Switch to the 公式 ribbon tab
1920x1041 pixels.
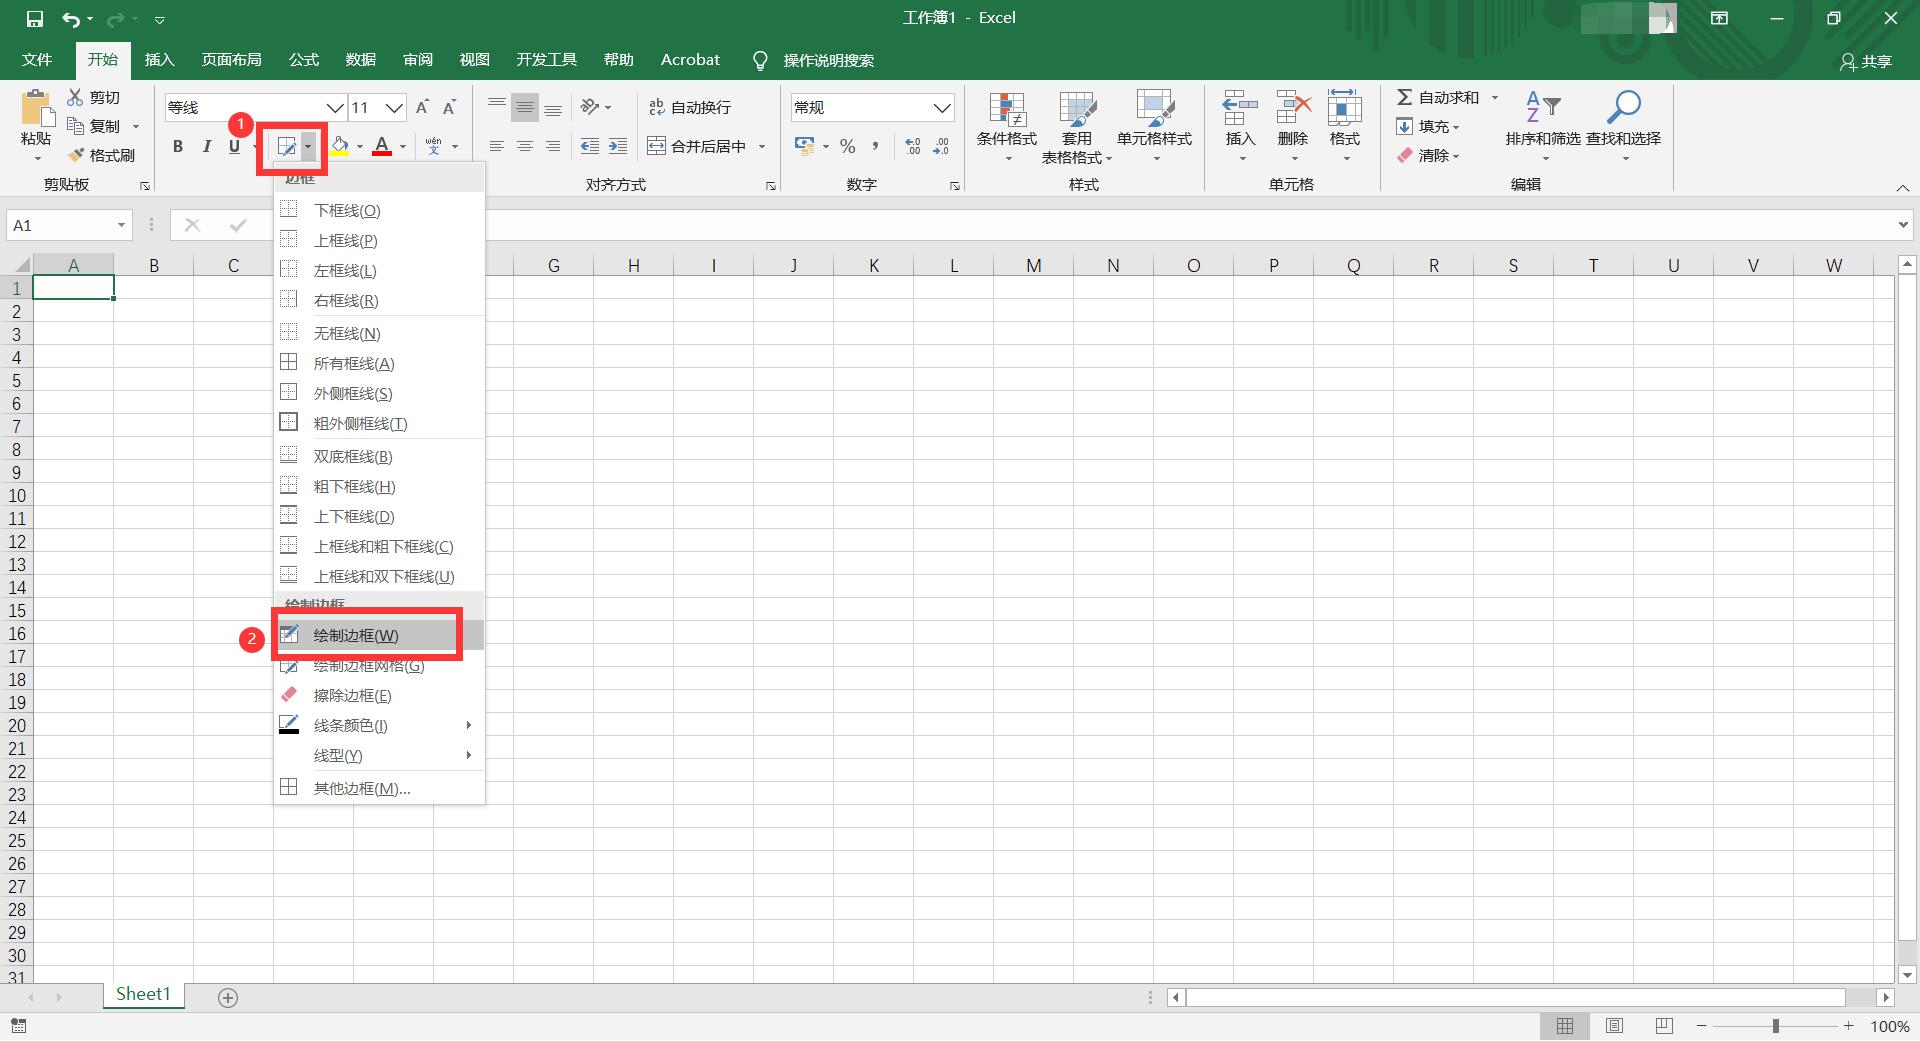[x=304, y=60]
